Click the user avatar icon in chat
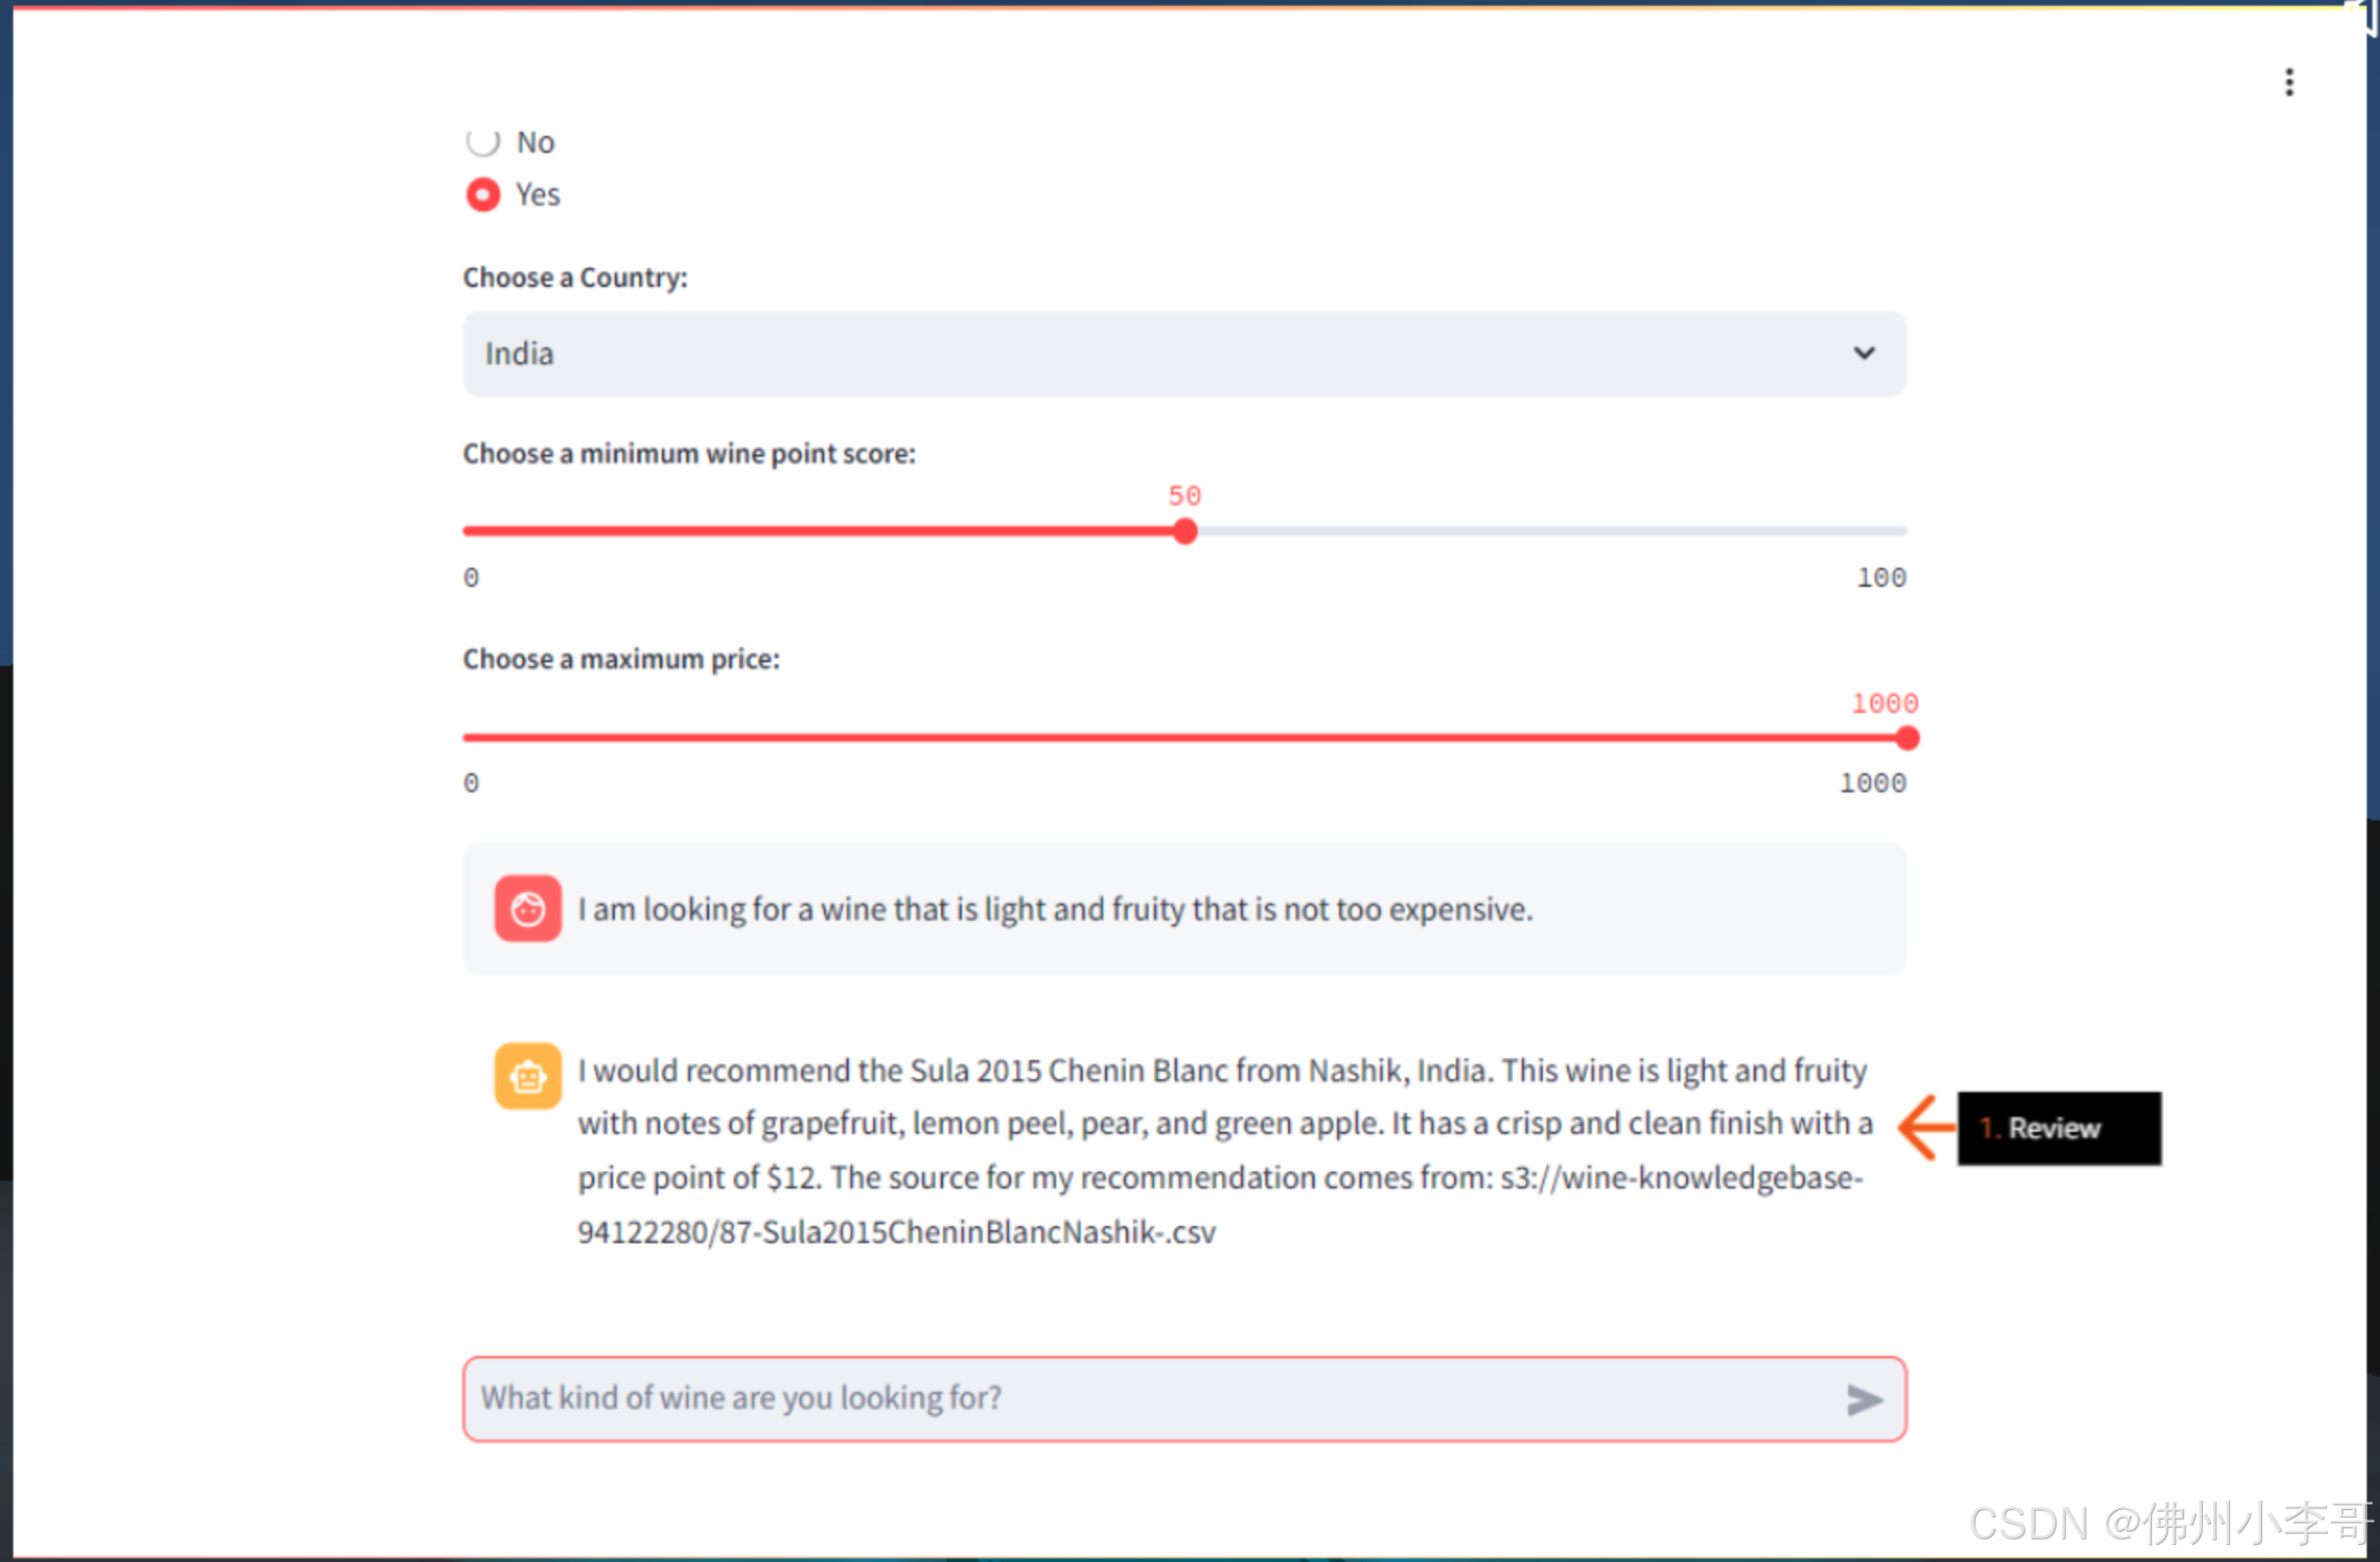 tap(528, 909)
